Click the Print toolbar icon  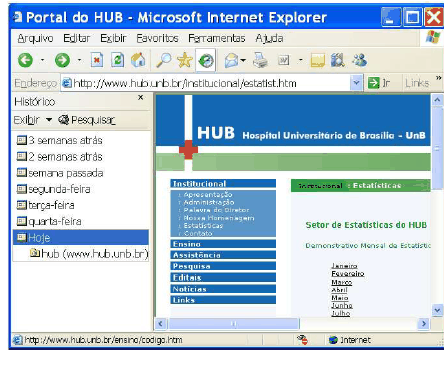[260, 60]
